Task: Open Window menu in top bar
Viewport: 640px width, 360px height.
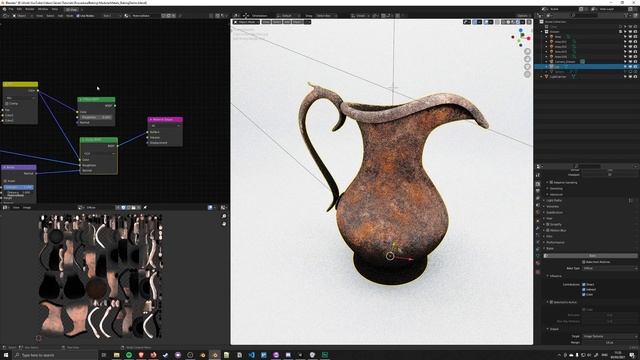Action: click(x=43, y=9)
